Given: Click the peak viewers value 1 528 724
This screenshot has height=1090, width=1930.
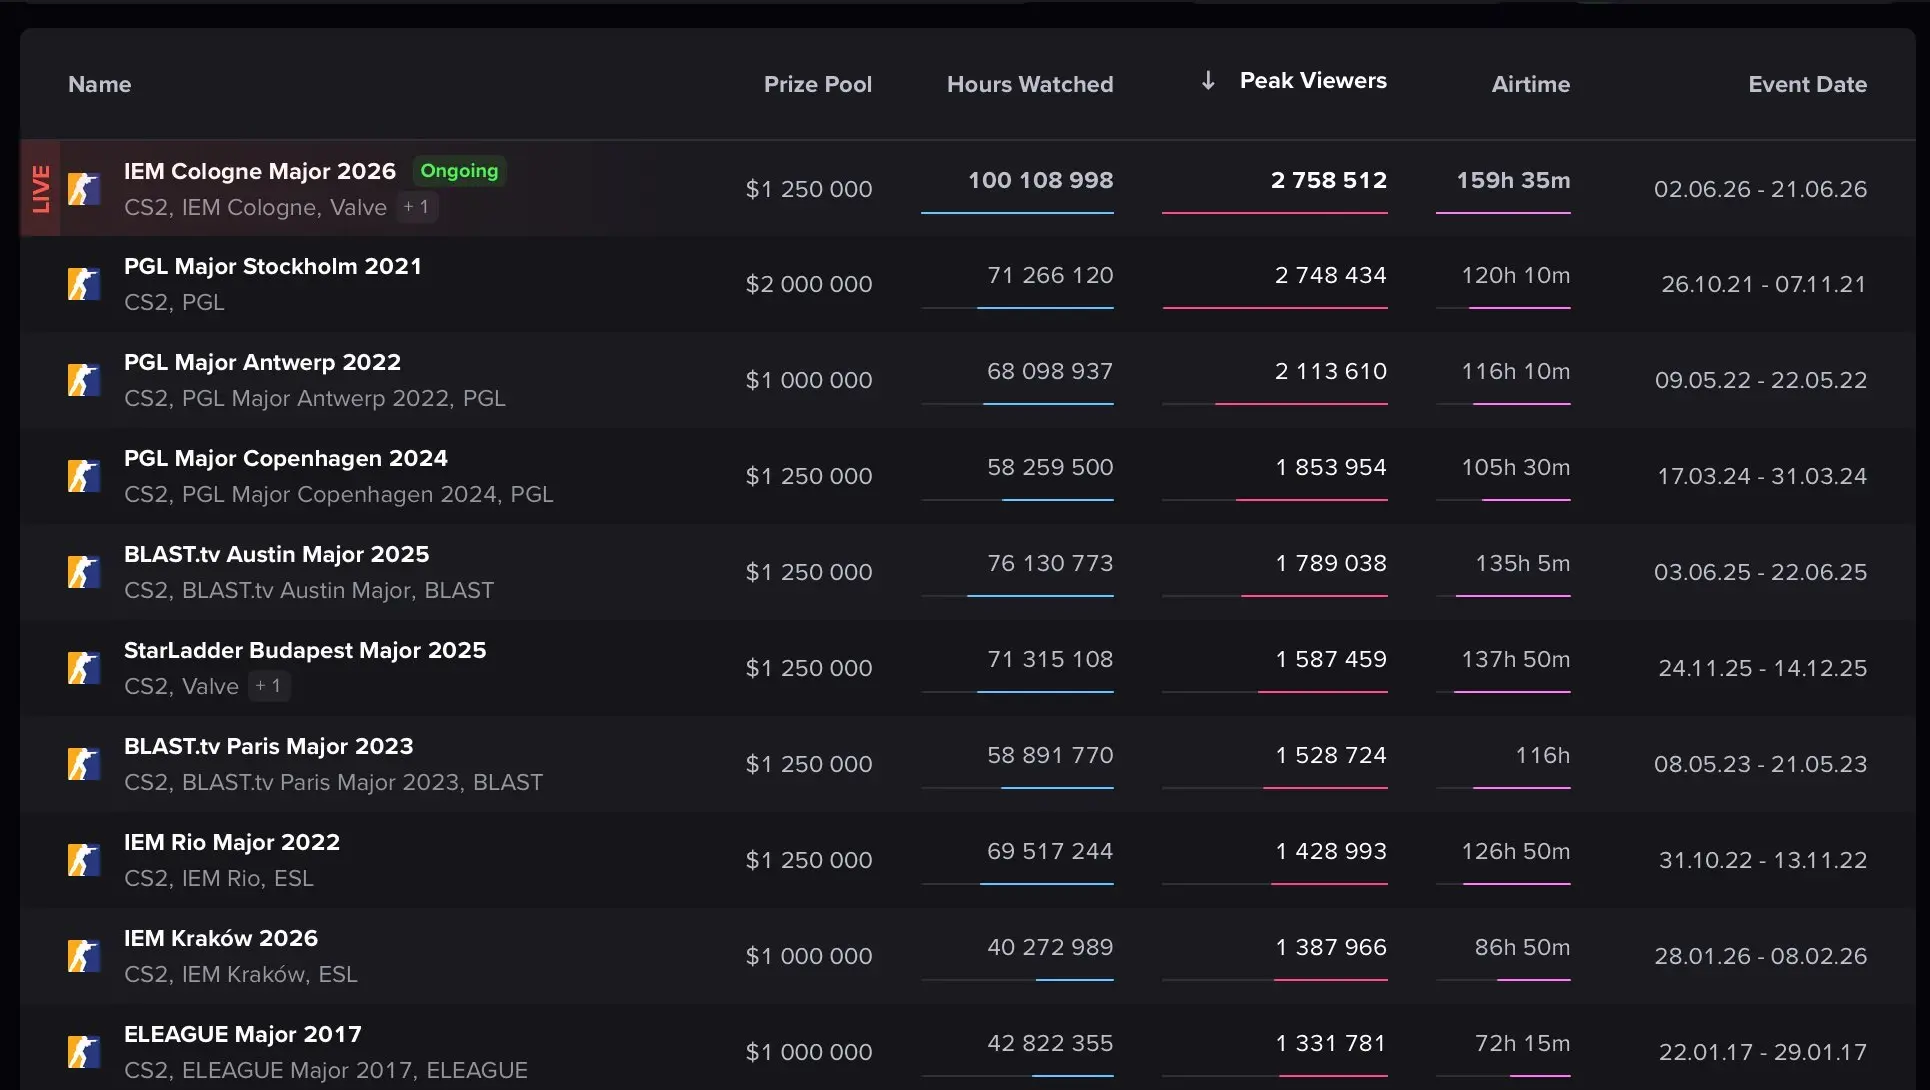Looking at the screenshot, I should pos(1331,755).
